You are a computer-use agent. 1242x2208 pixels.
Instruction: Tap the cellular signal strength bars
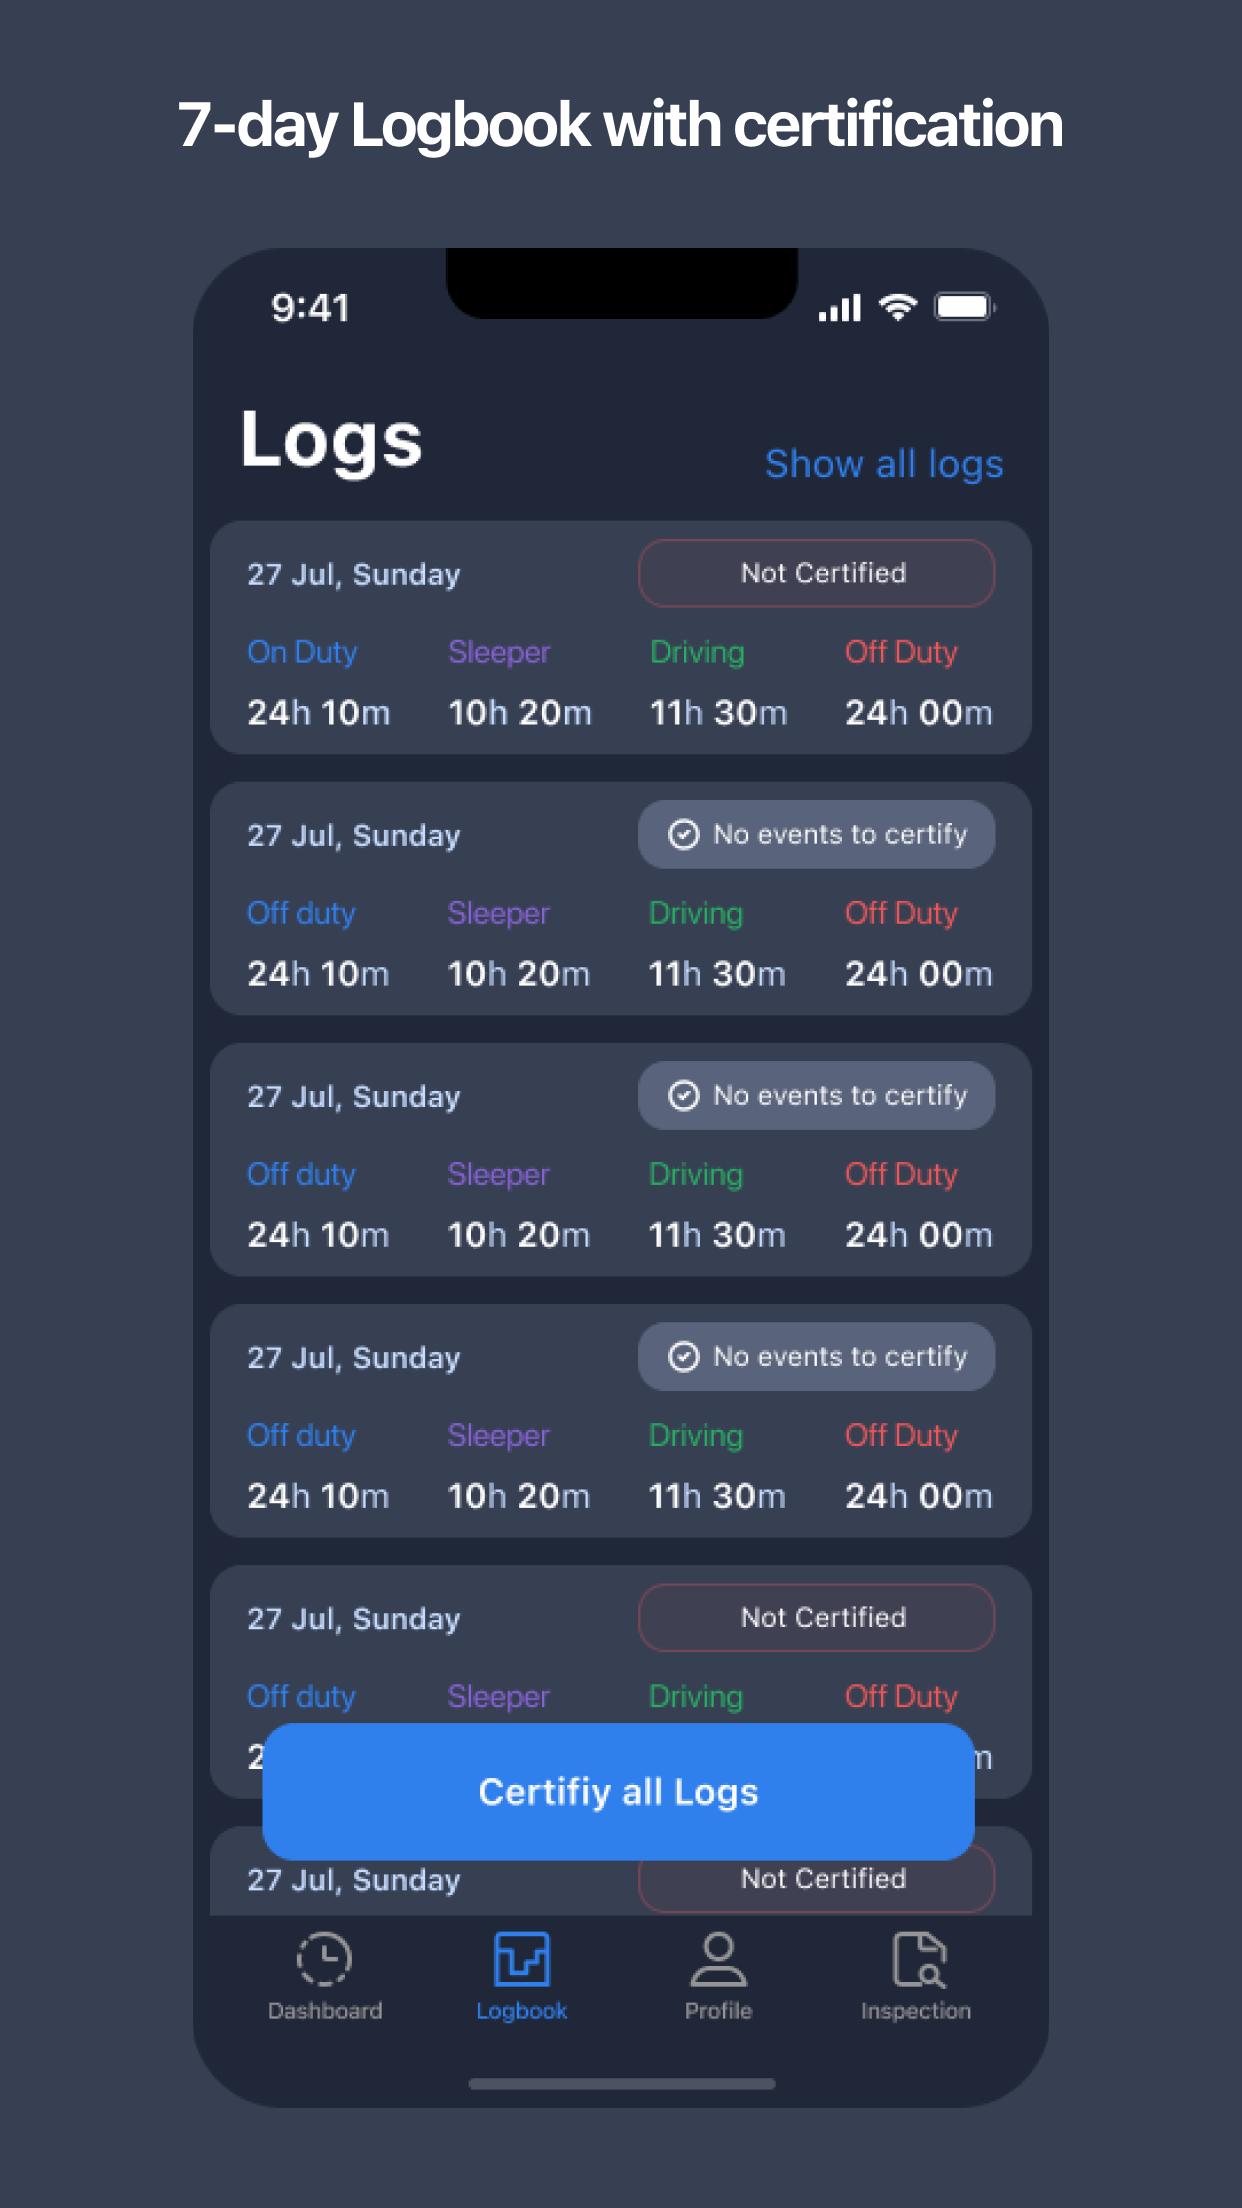838,306
